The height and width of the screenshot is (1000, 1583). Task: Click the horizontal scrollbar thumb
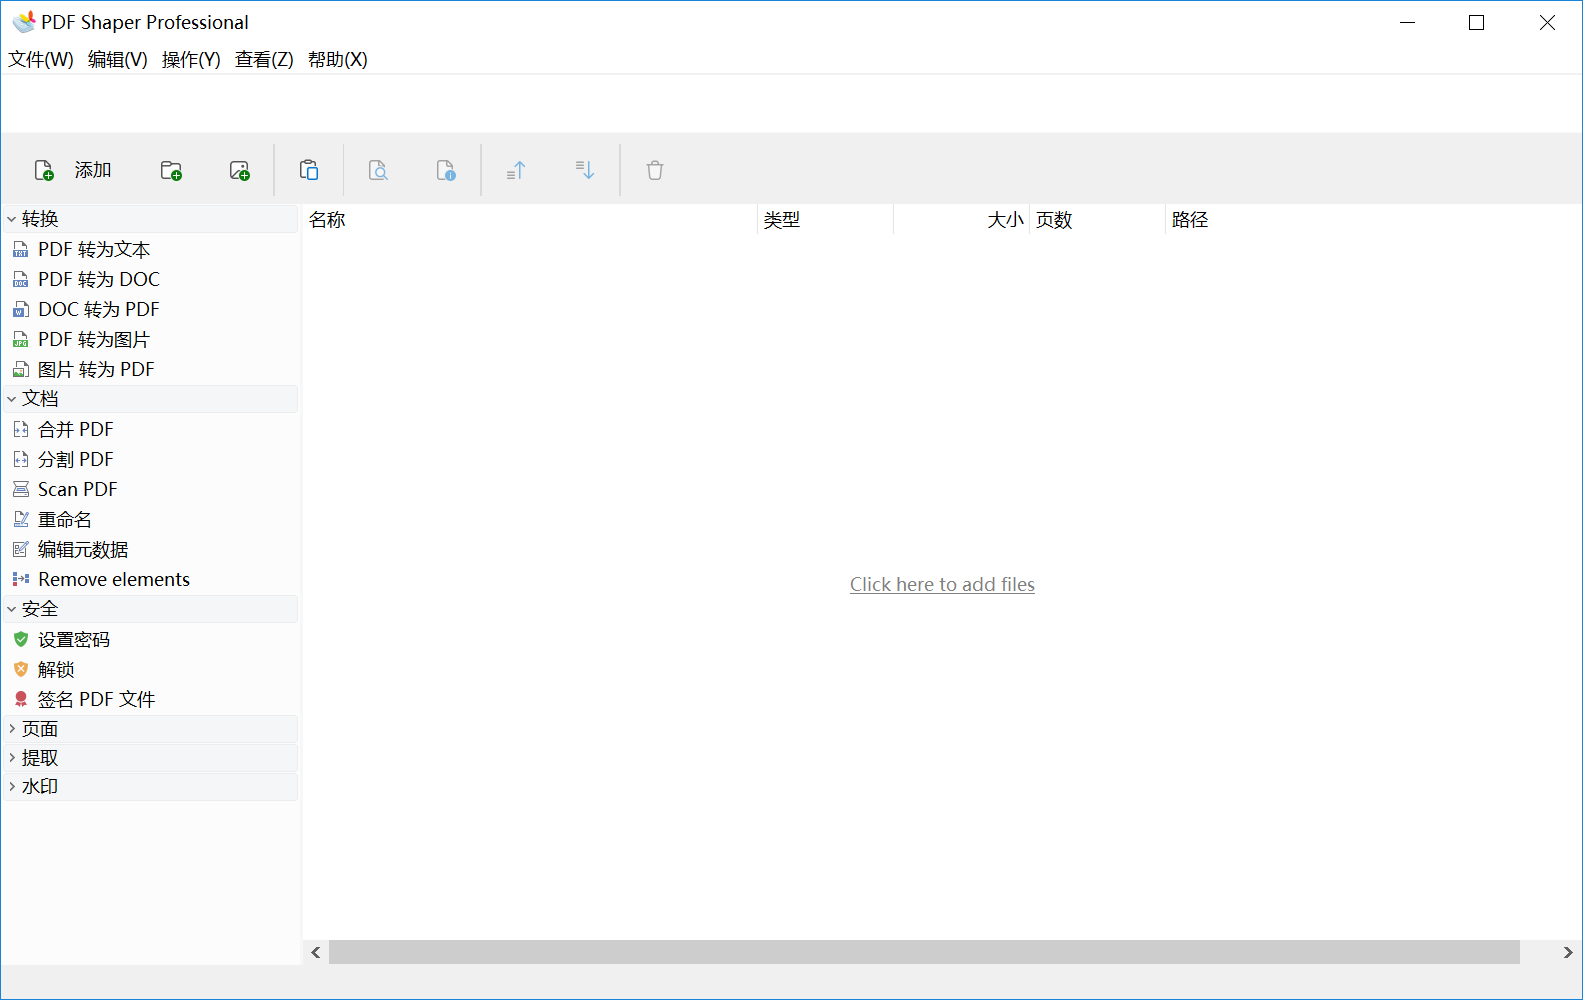(924, 953)
